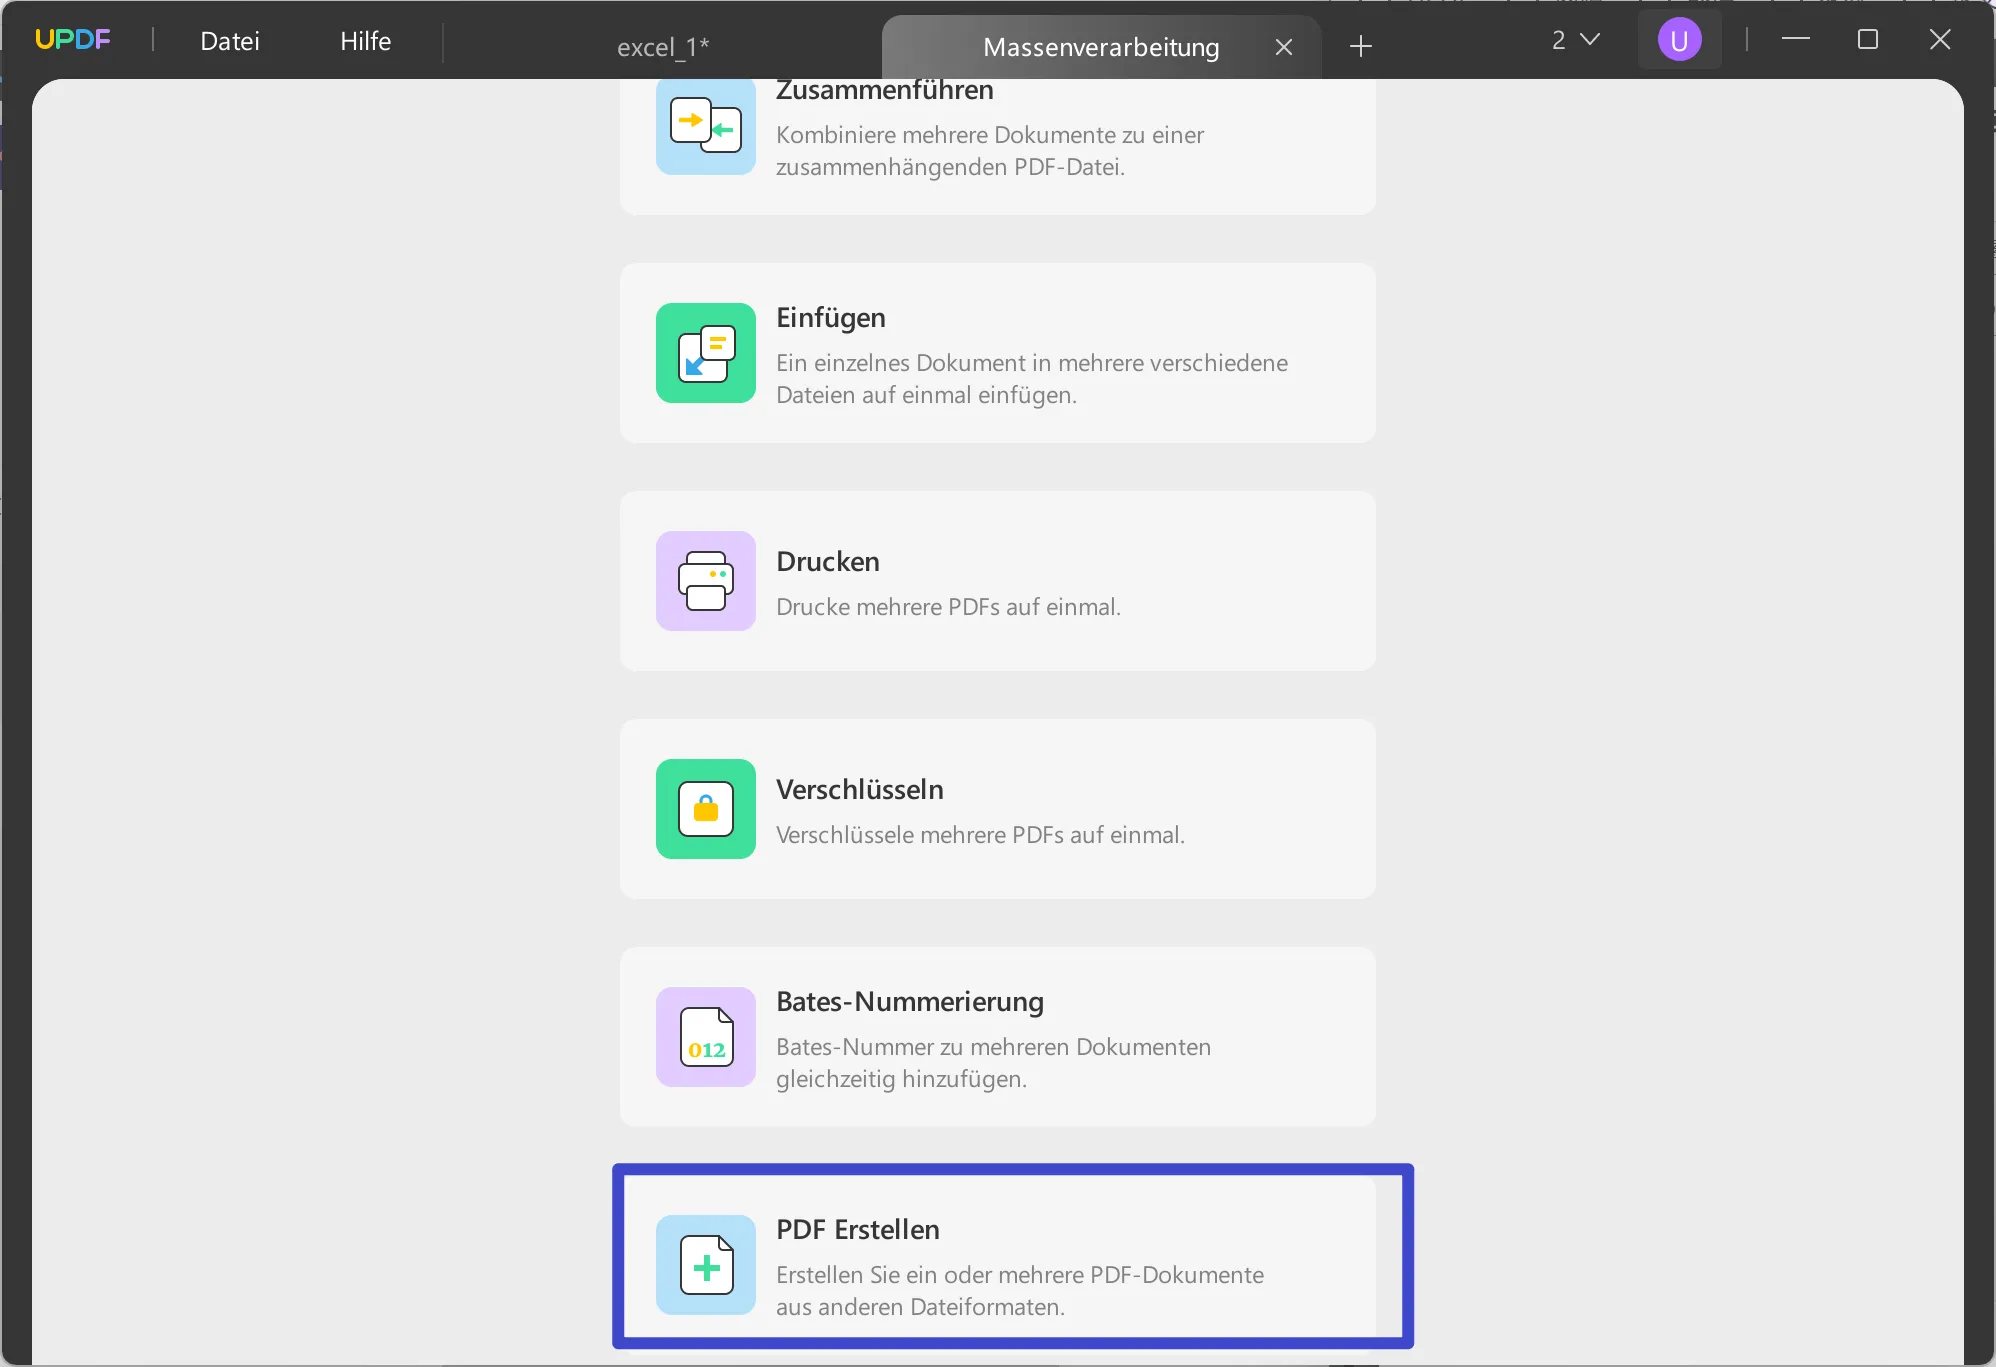This screenshot has height=1367, width=1996.
Task: Open the Hilfe menu
Action: tap(365, 41)
